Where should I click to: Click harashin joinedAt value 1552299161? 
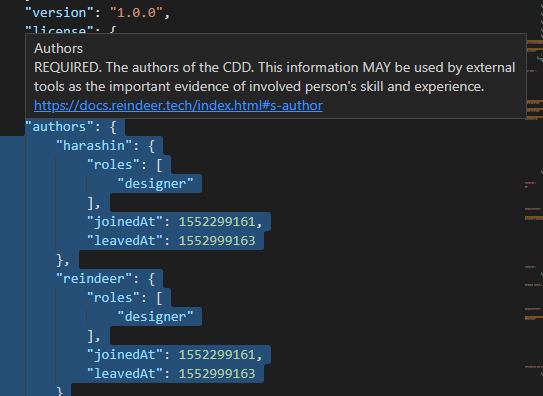[217, 222]
